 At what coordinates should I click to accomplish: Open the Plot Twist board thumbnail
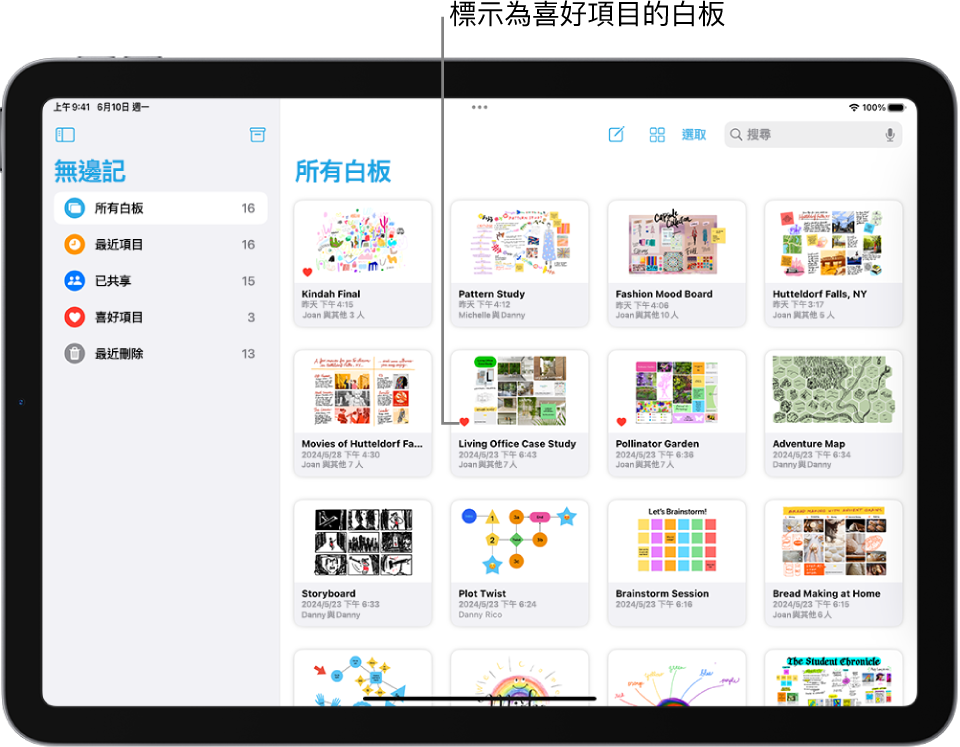[x=520, y=542]
